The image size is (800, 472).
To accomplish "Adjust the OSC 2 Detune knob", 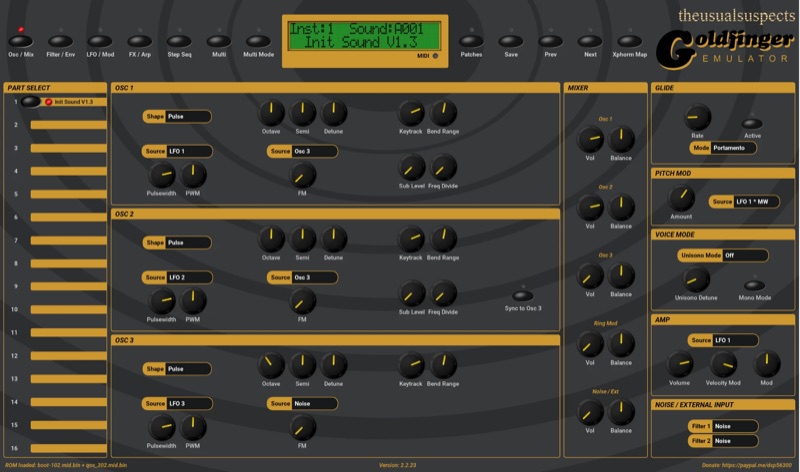I will click(x=334, y=239).
